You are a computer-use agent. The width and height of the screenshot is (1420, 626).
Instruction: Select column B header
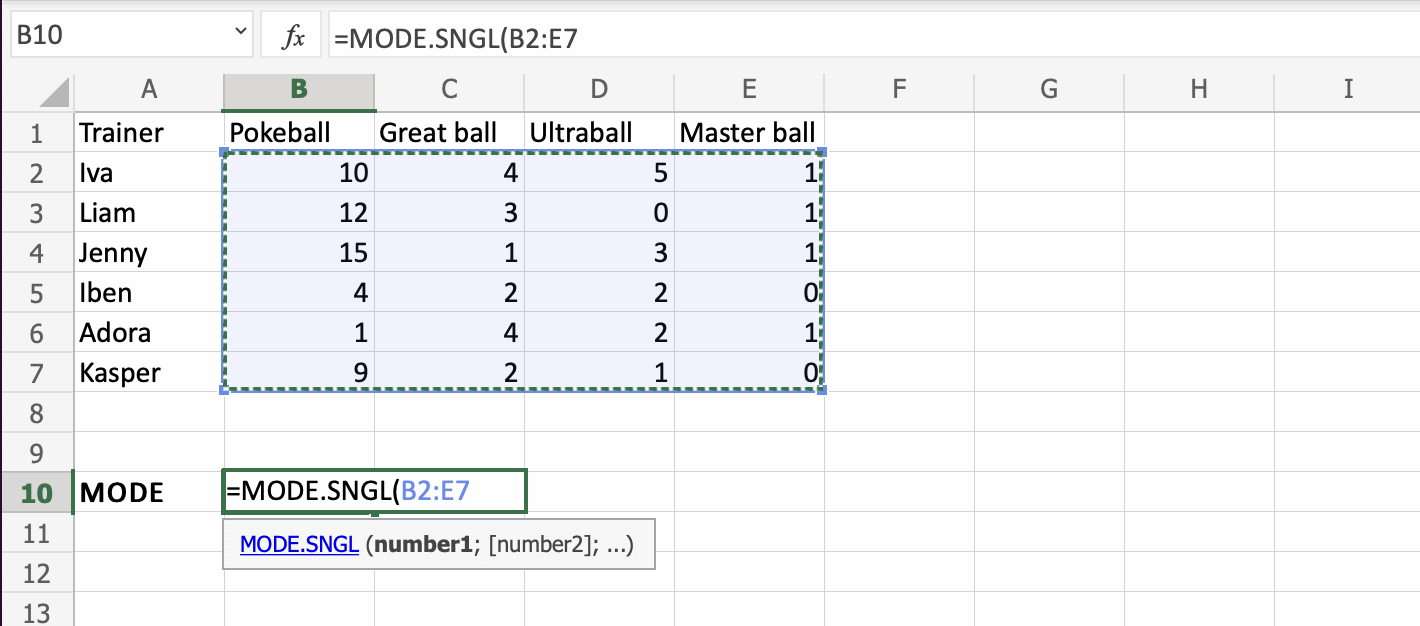(299, 90)
